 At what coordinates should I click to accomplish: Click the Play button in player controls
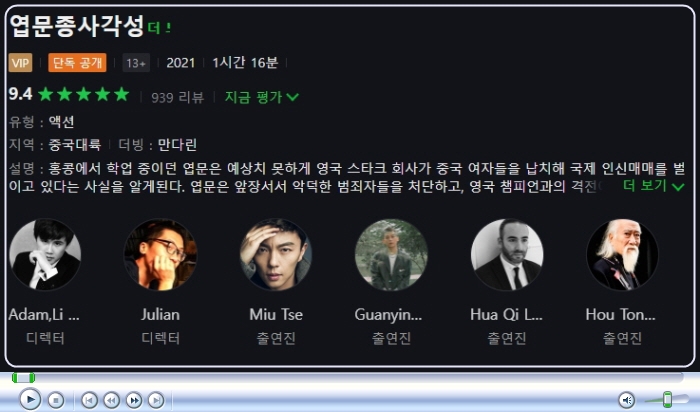[x=30, y=399]
